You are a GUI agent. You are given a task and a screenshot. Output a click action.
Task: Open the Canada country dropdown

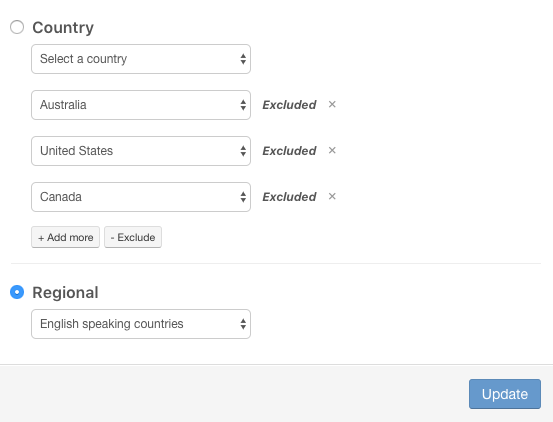point(141,197)
